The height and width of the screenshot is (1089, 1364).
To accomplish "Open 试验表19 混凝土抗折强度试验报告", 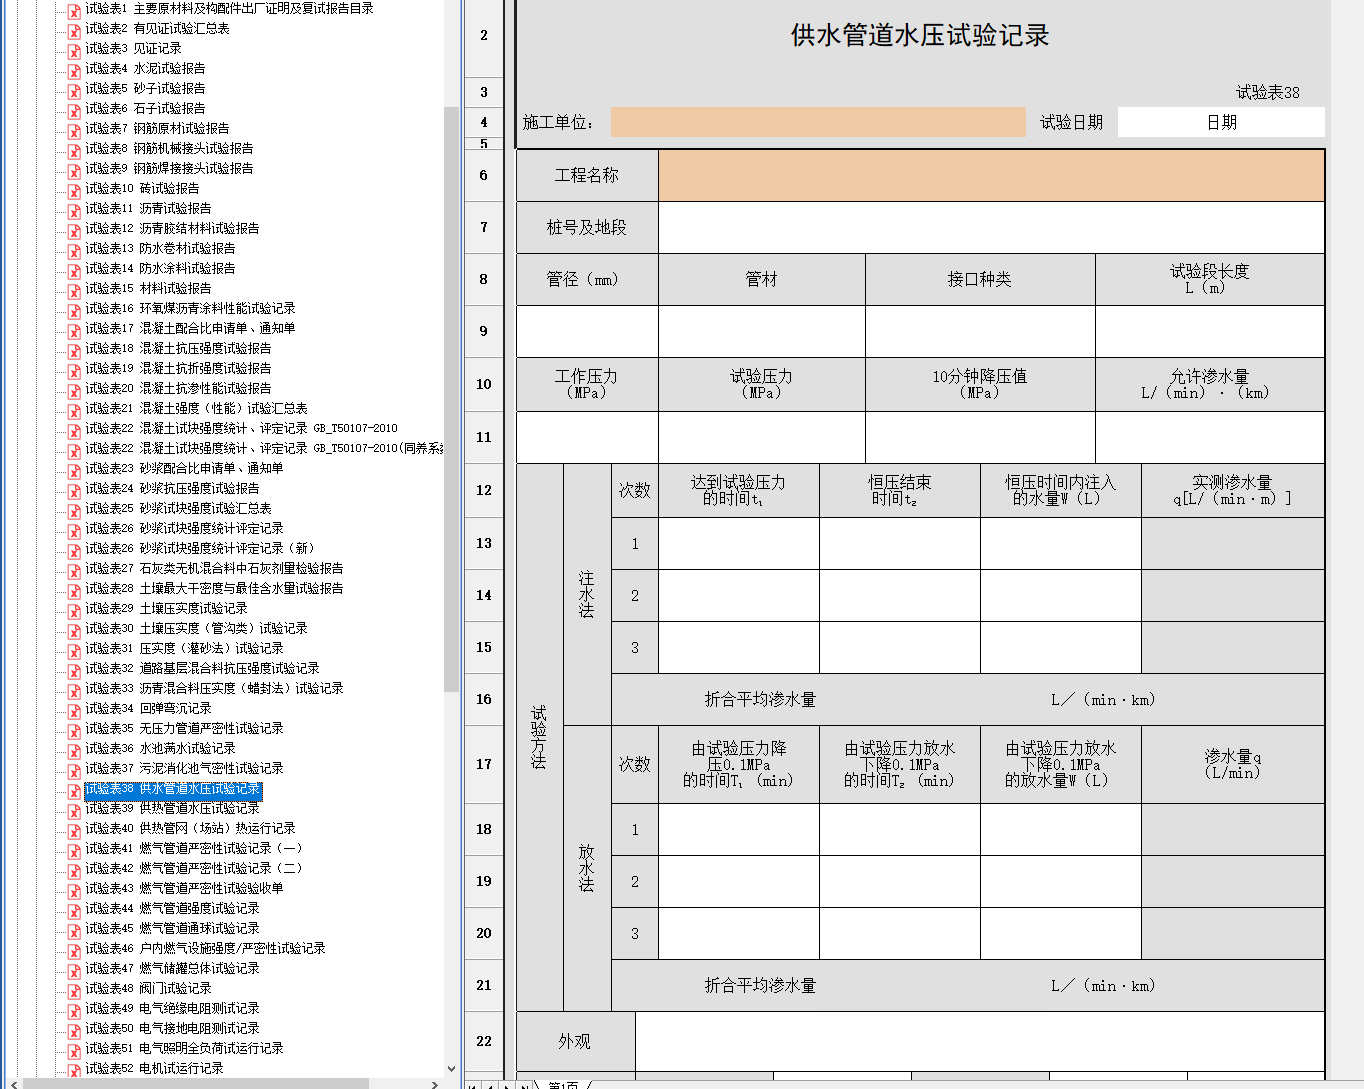I will 178,368.
